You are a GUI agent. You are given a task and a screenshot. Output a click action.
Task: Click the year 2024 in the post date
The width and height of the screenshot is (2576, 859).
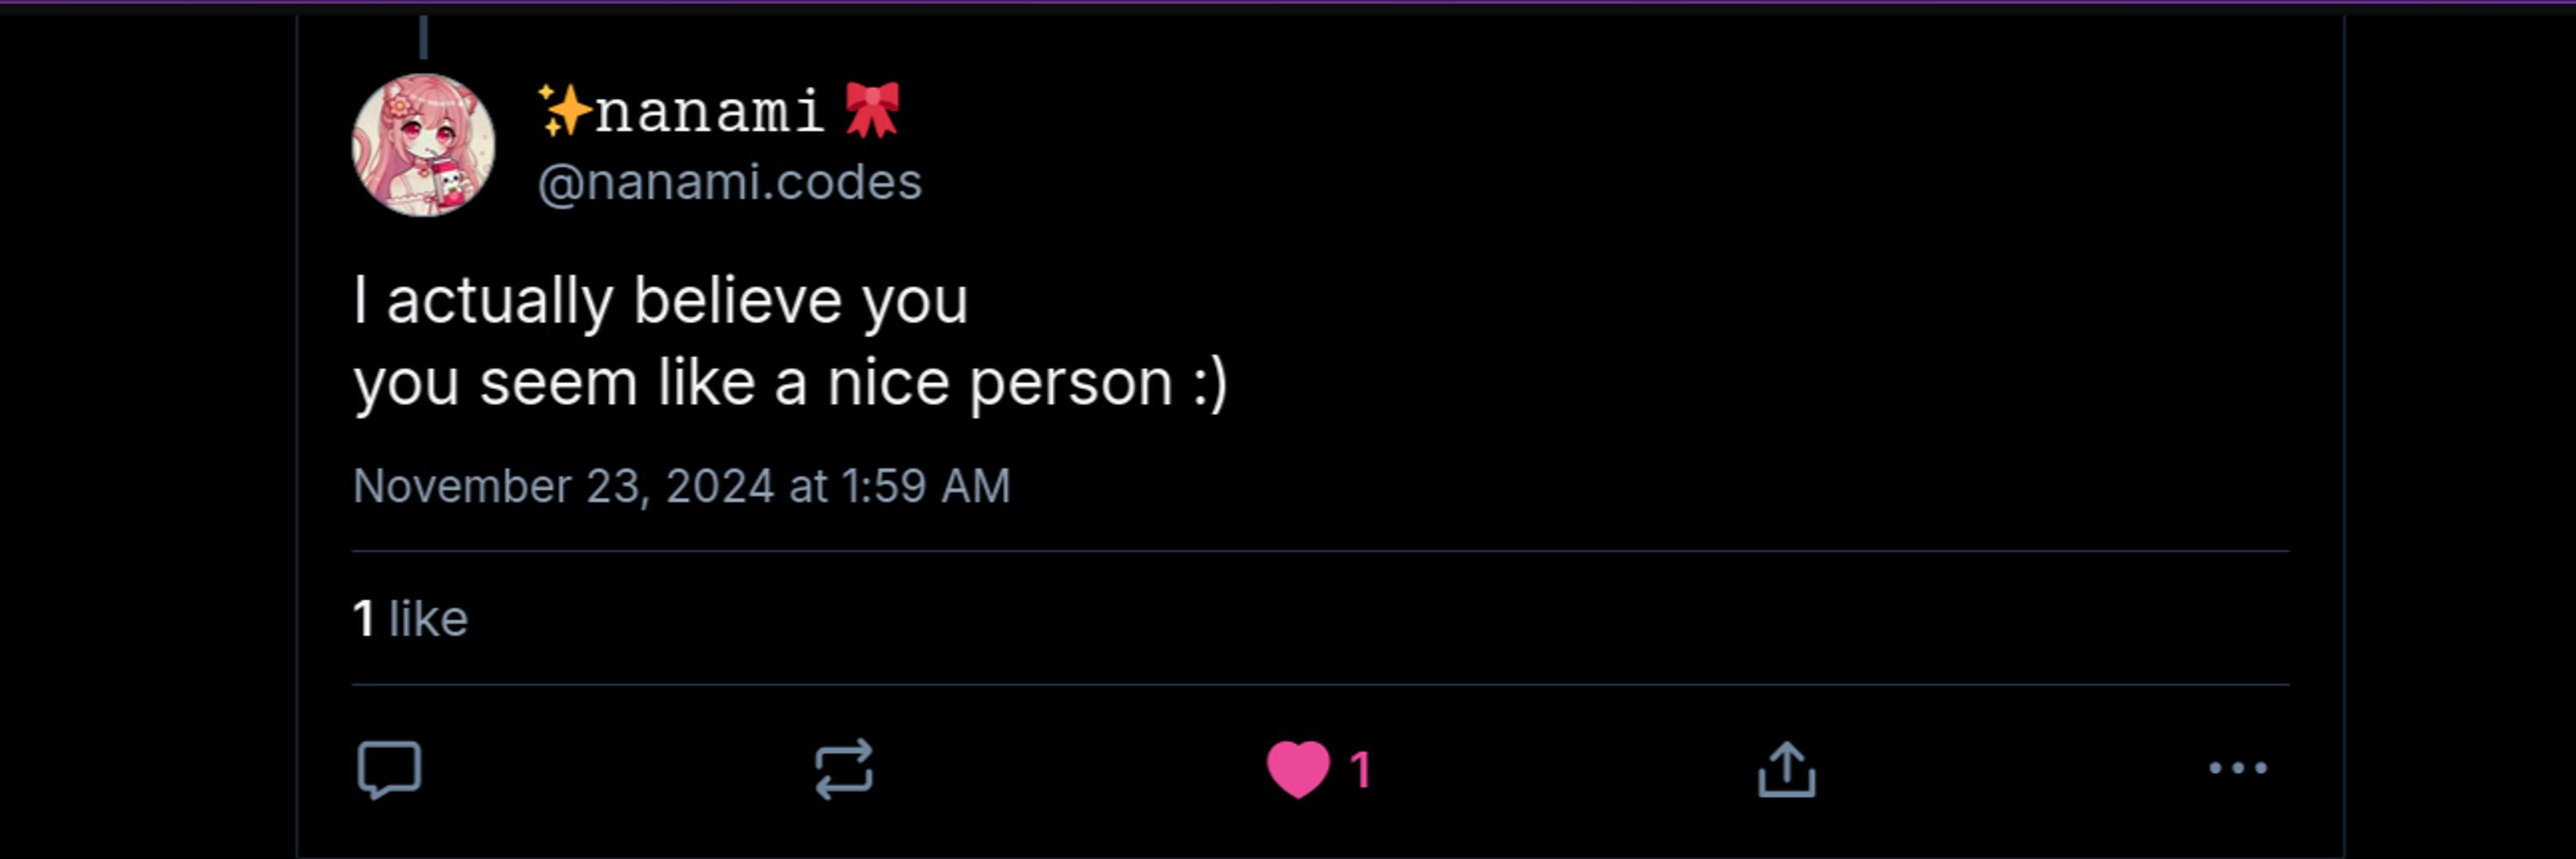[720, 486]
